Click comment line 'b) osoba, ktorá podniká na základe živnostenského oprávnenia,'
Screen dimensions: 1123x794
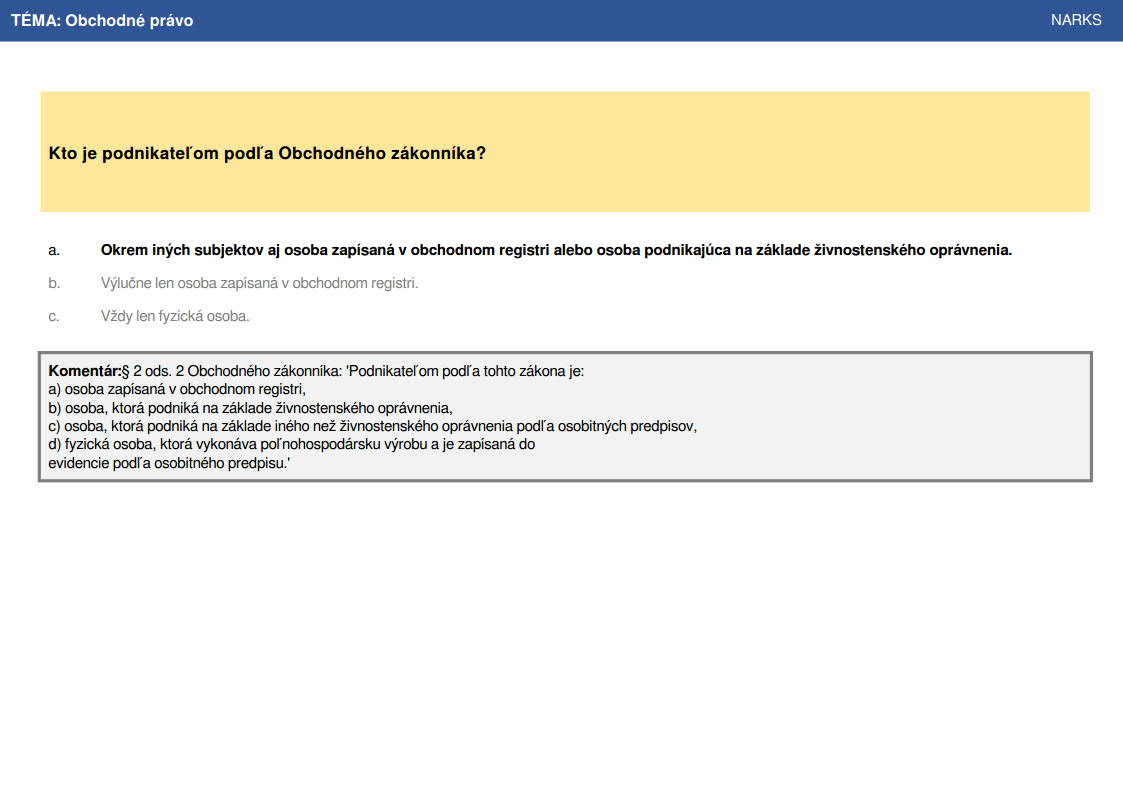point(251,408)
